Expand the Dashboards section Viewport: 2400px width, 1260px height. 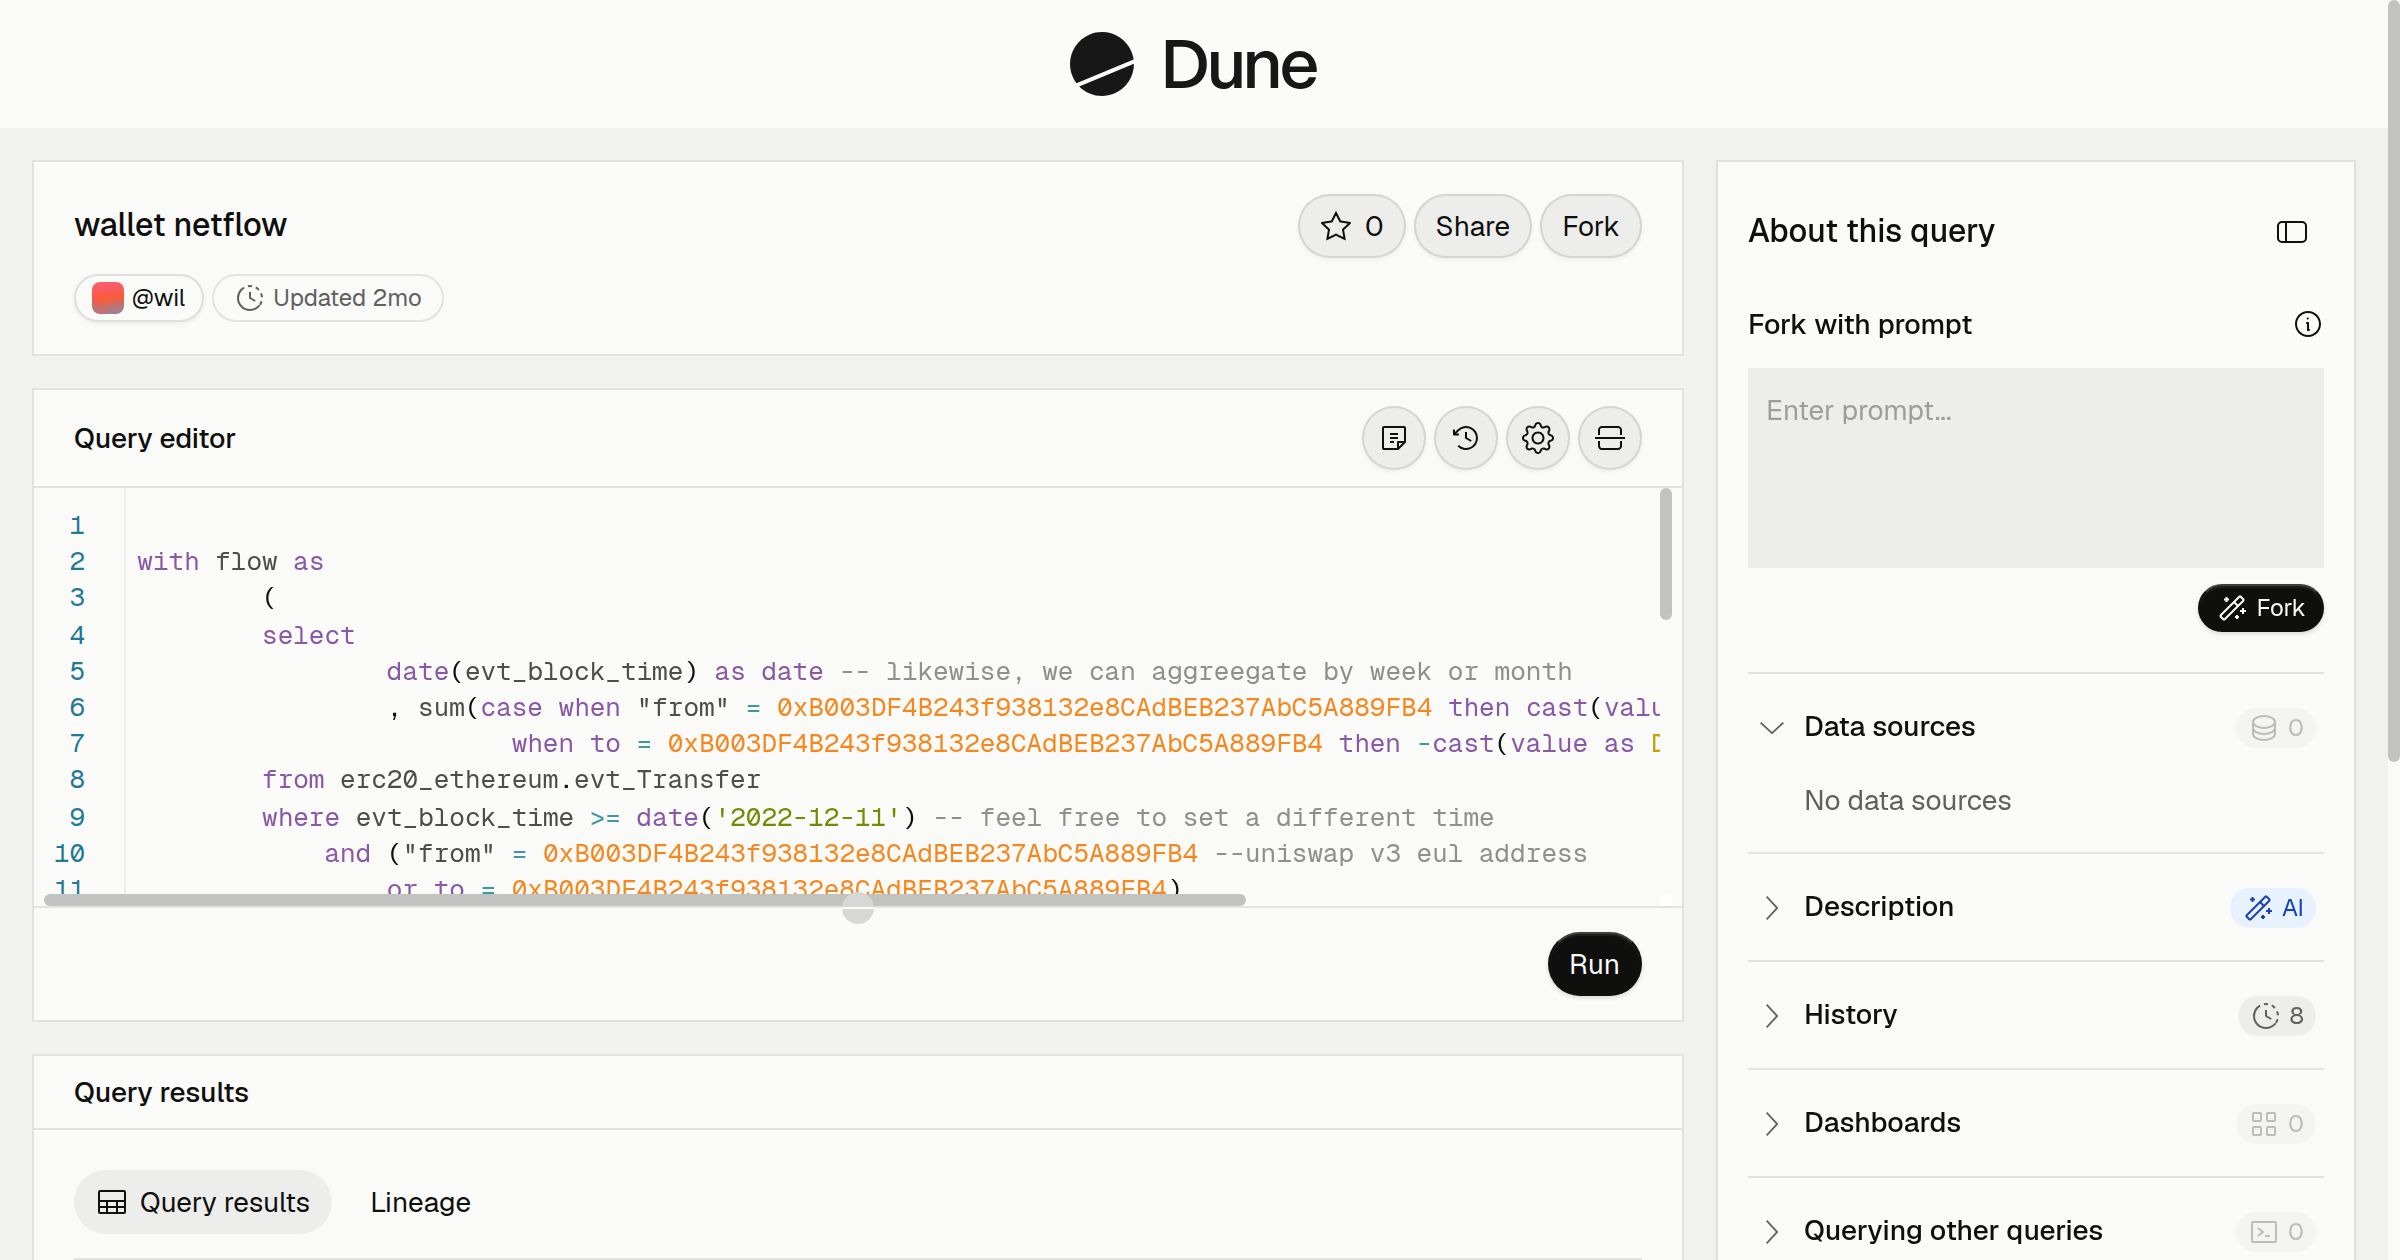tap(1771, 1123)
